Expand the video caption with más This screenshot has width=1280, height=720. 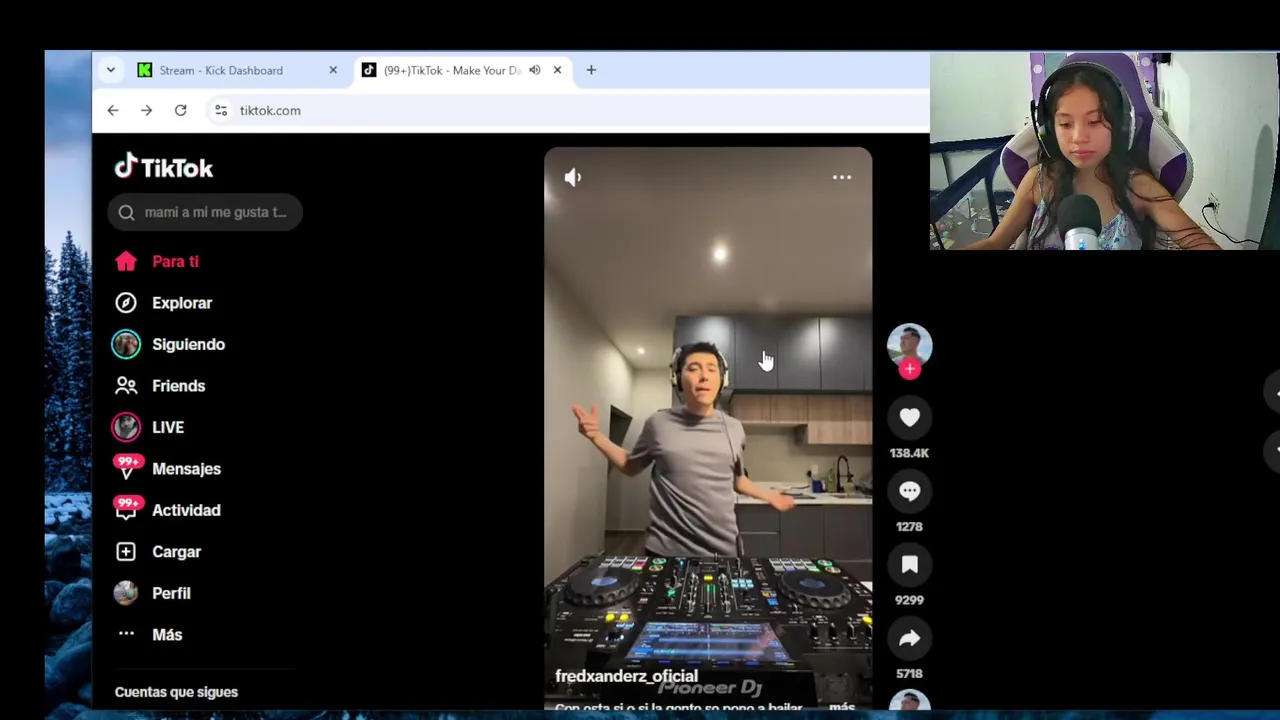click(842, 708)
